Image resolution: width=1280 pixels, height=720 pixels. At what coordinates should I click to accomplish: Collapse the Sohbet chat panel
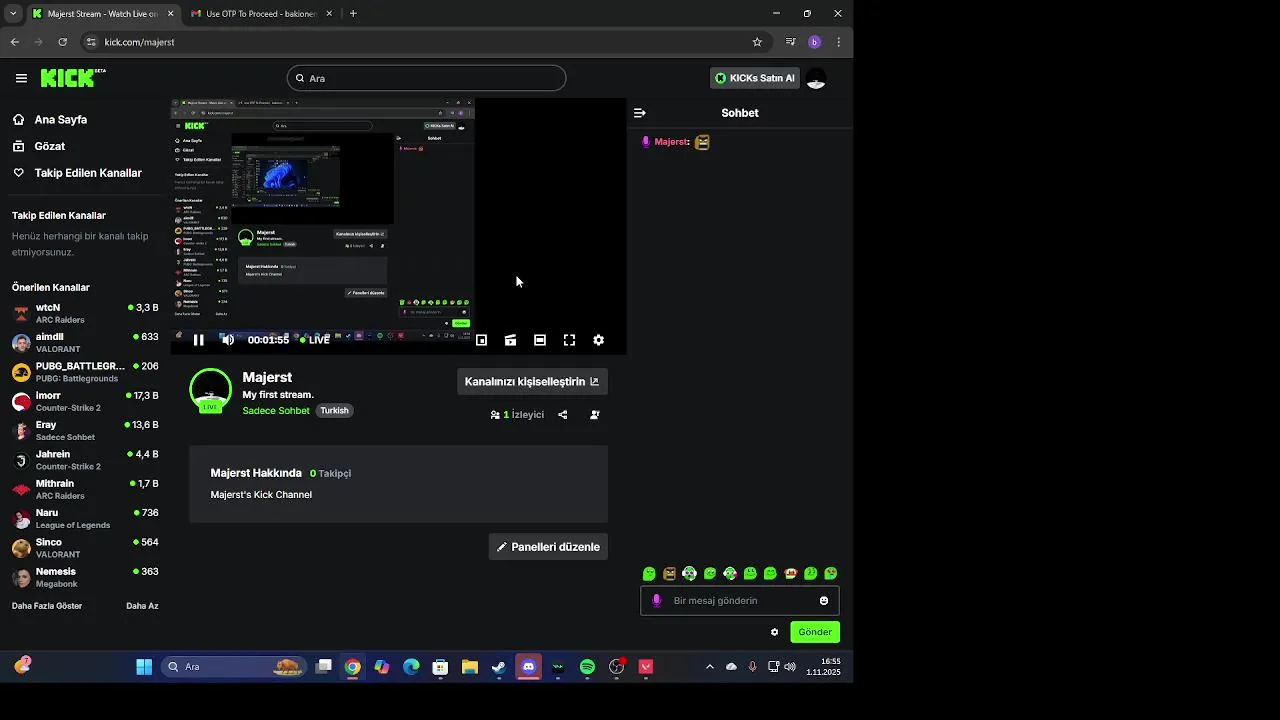[x=640, y=113]
